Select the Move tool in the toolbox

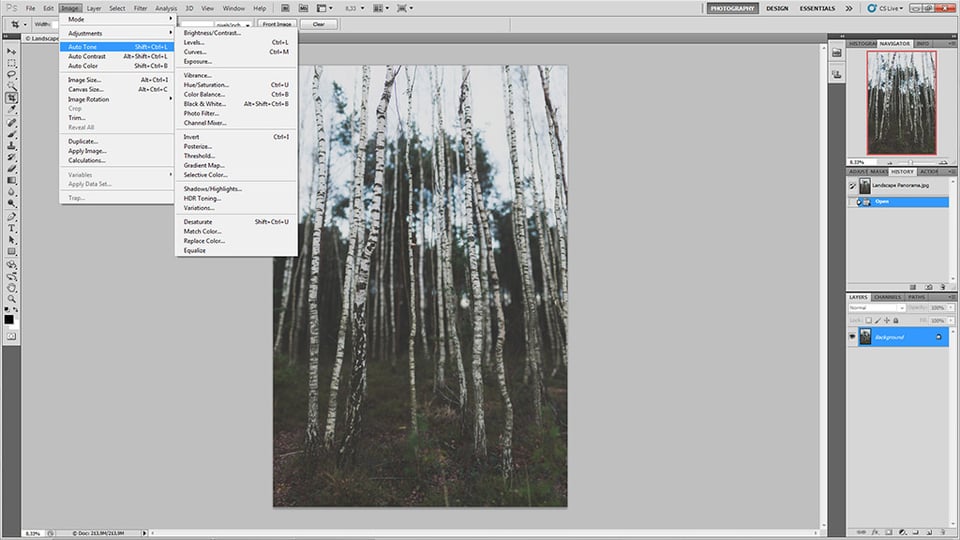(11, 51)
